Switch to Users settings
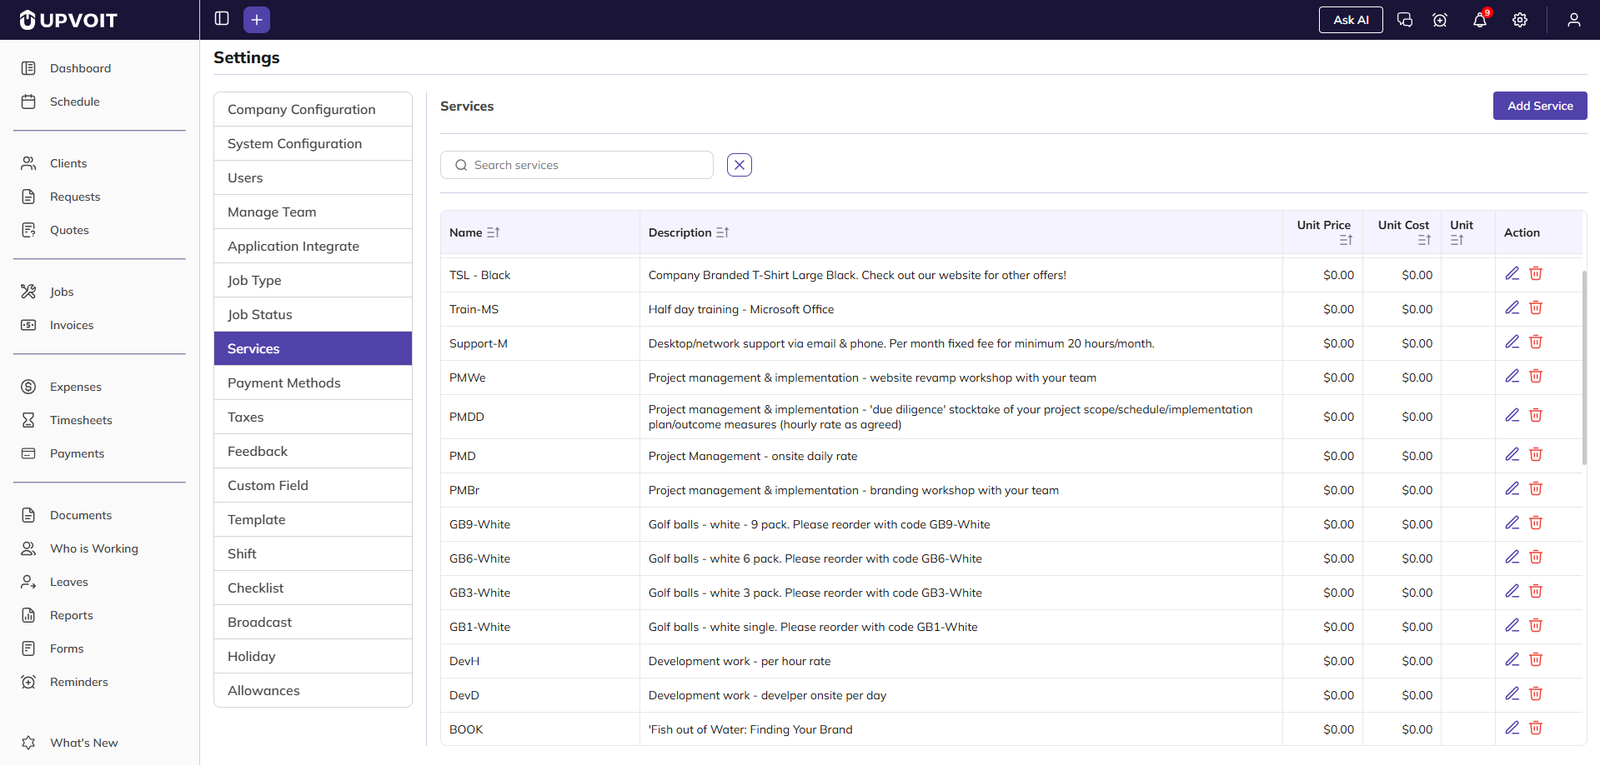Image resolution: width=1600 pixels, height=765 pixels. point(313,177)
